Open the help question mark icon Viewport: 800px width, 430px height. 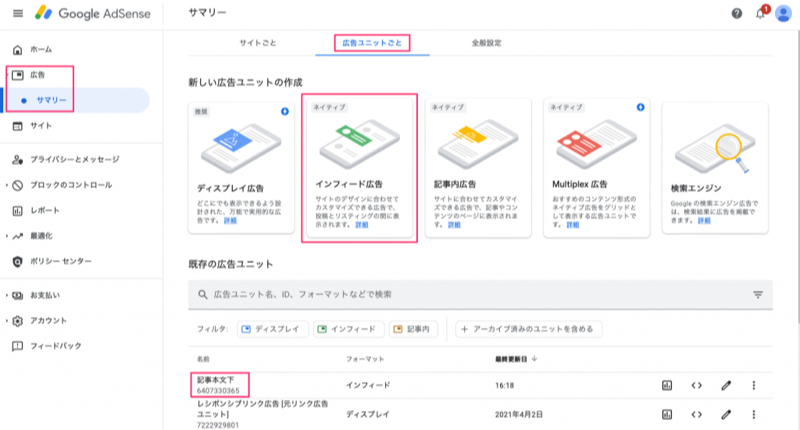click(x=736, y=14)
